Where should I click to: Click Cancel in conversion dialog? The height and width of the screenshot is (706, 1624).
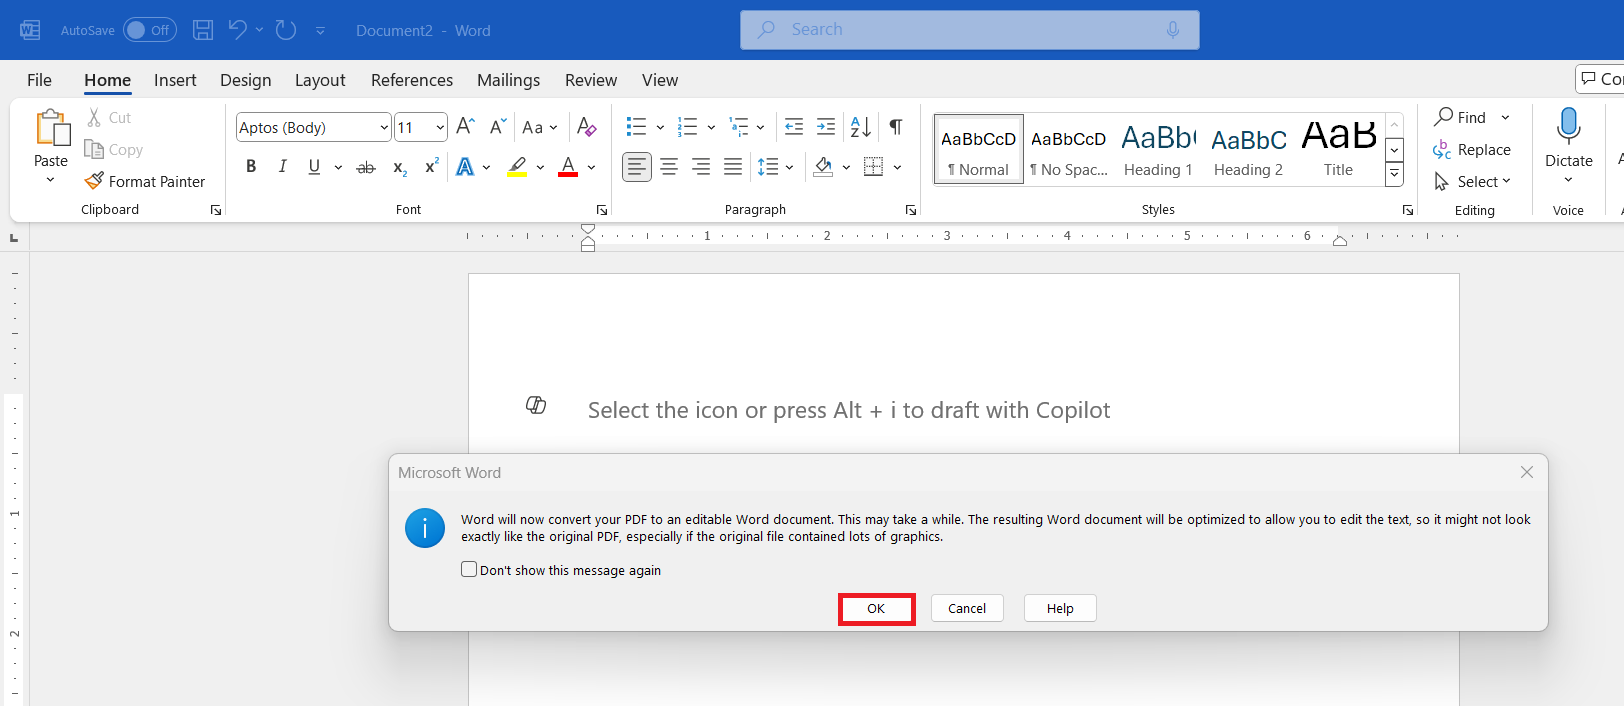(x=967, y=608)
